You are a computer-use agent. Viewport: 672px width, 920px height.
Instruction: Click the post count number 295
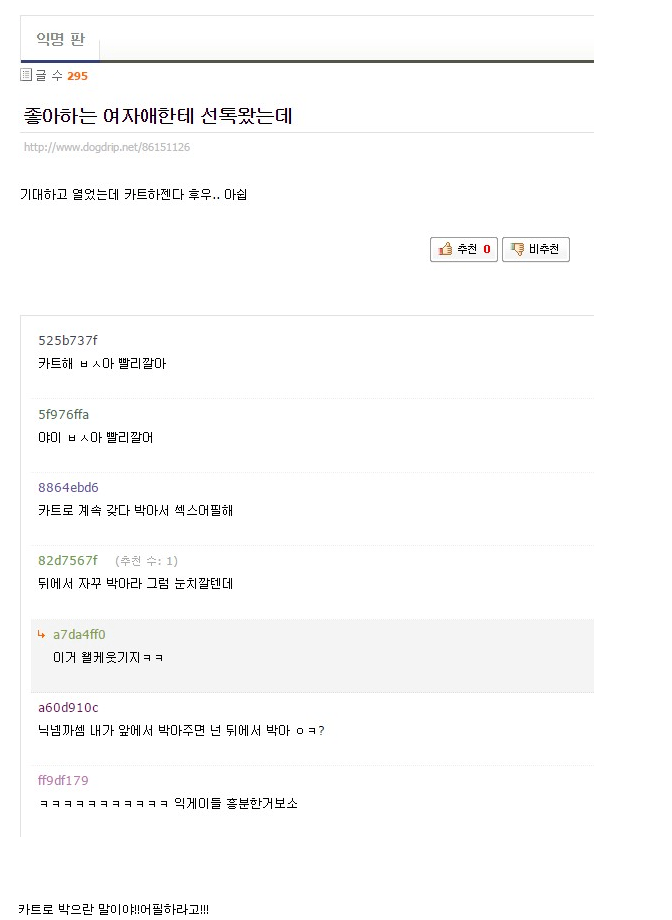(x=77, y=76)
